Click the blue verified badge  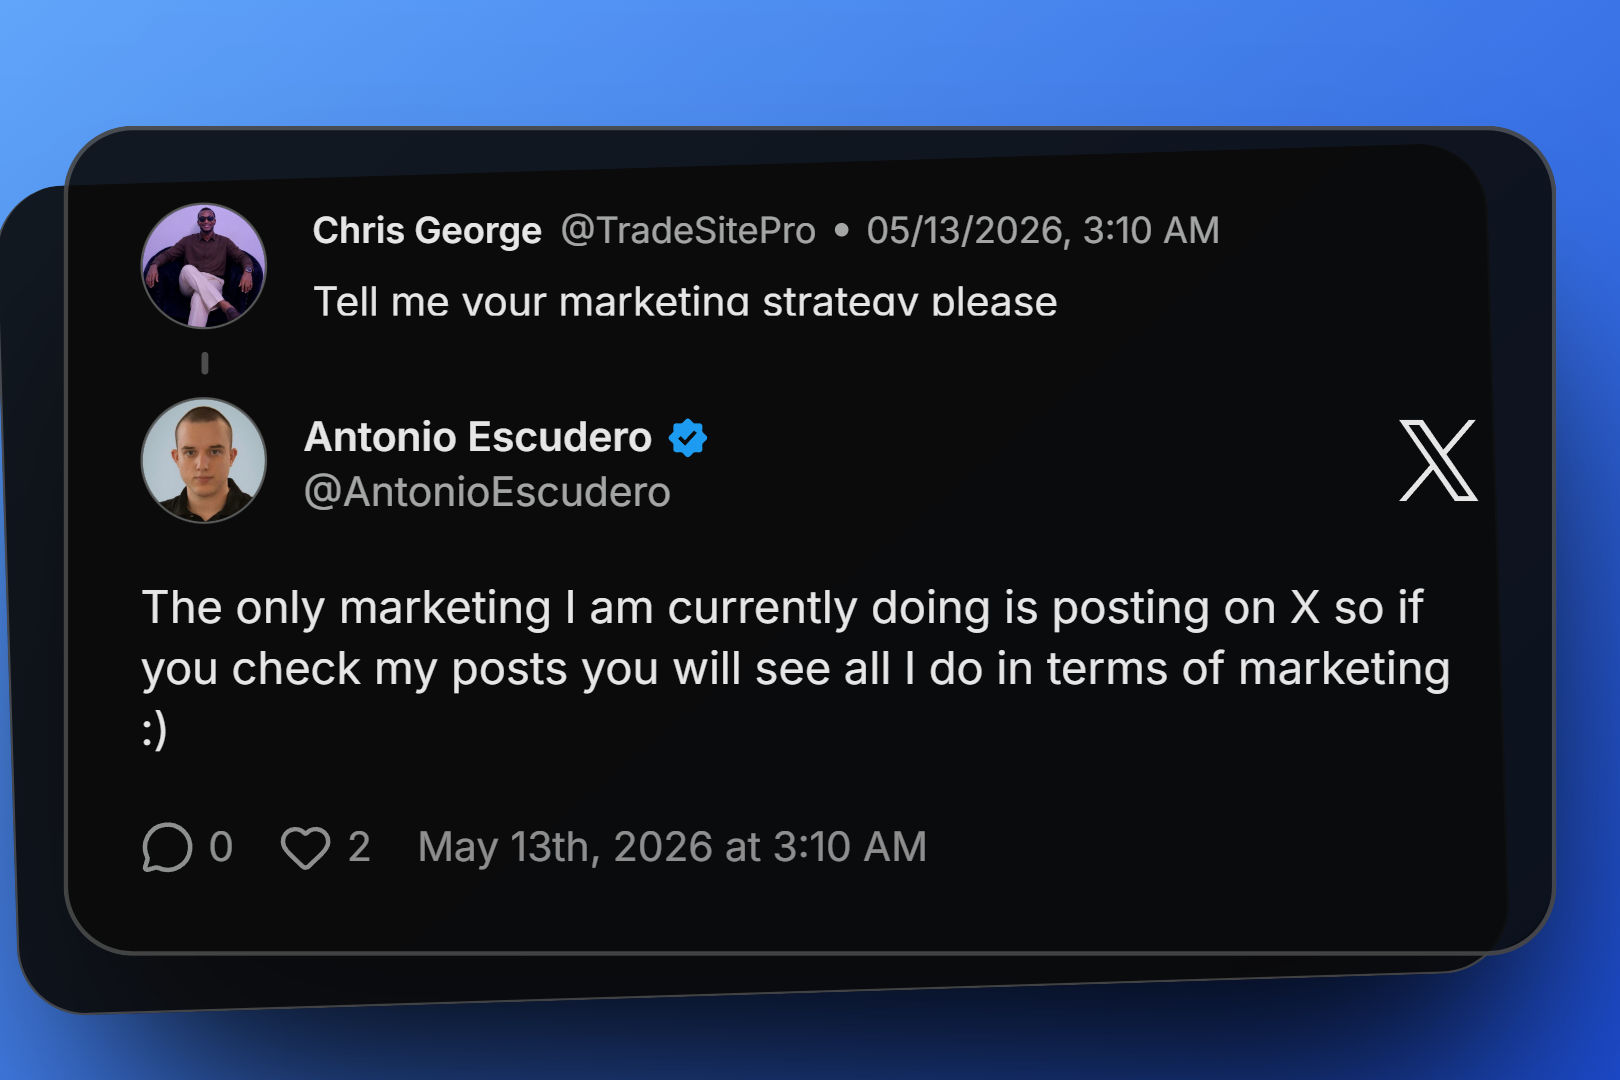[x=688, y=438]
